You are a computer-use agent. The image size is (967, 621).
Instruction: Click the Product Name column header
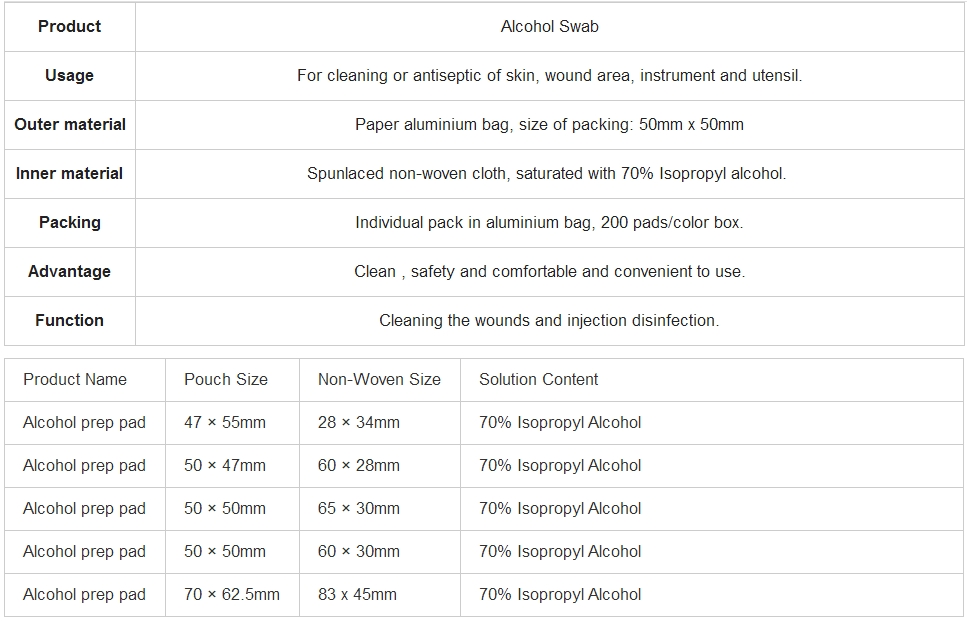pos(75,379)
